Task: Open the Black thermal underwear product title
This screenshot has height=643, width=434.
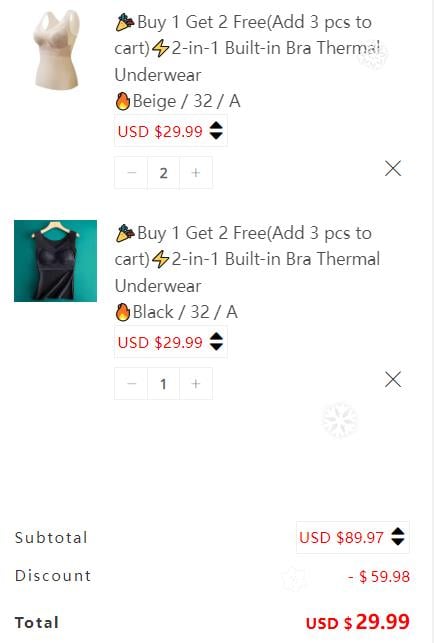Action: pos(247,259)
